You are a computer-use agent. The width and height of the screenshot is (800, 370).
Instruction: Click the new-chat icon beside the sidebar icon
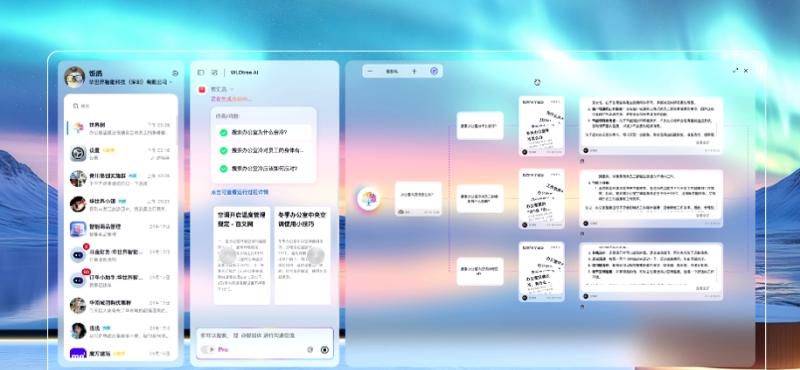coord(214,72)
